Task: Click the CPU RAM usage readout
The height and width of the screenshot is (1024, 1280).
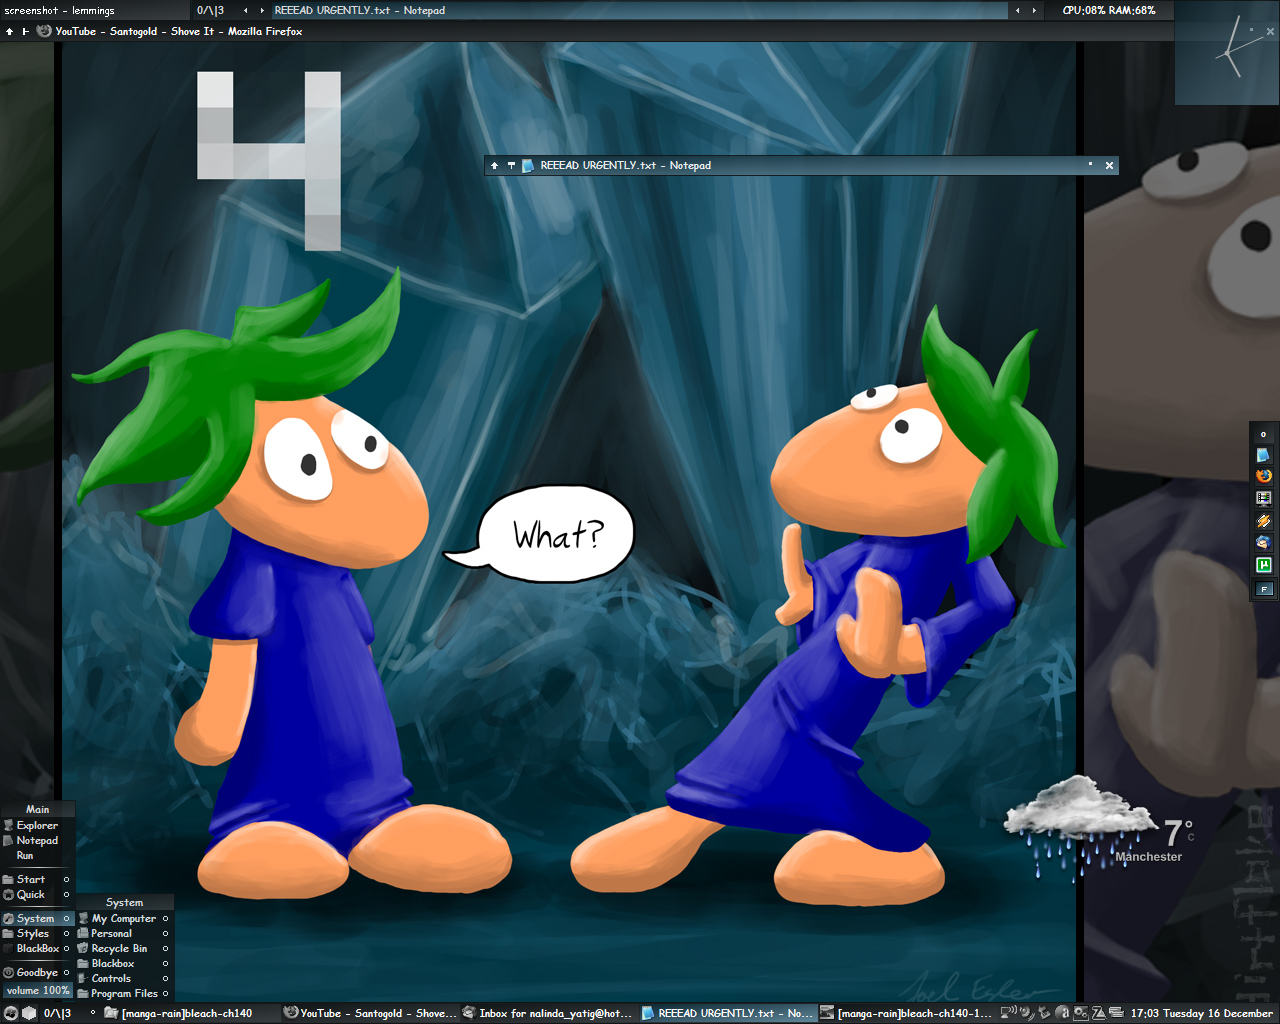Action: pos(1109,10)
